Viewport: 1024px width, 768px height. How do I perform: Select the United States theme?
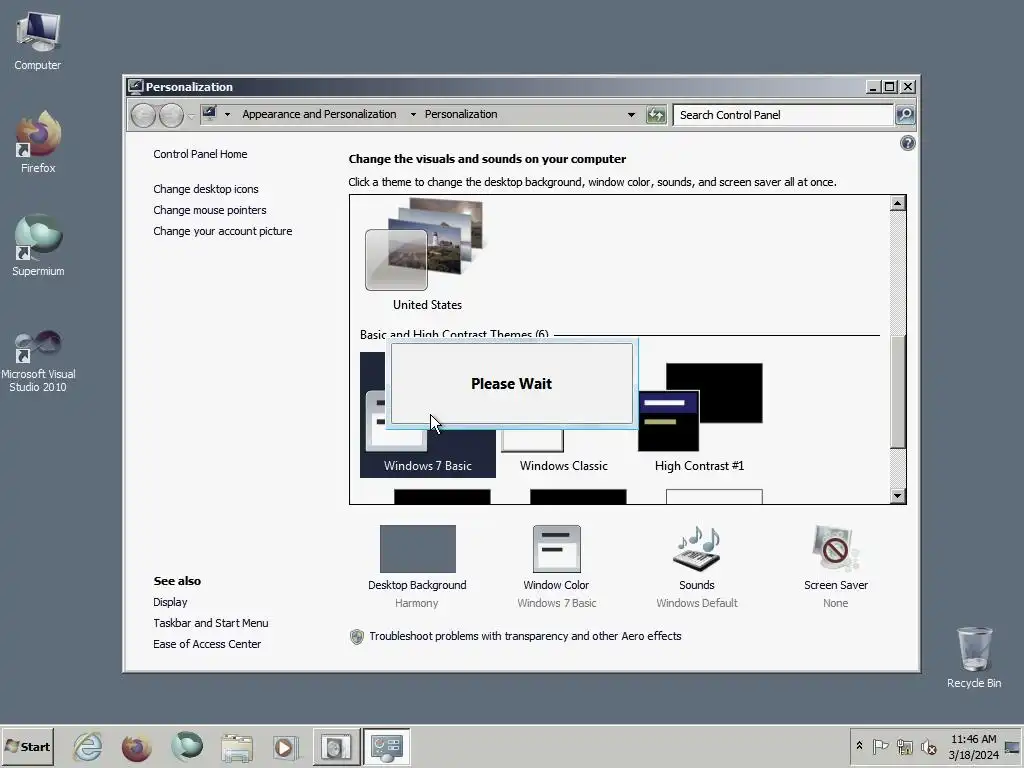[x=427, y=256]
